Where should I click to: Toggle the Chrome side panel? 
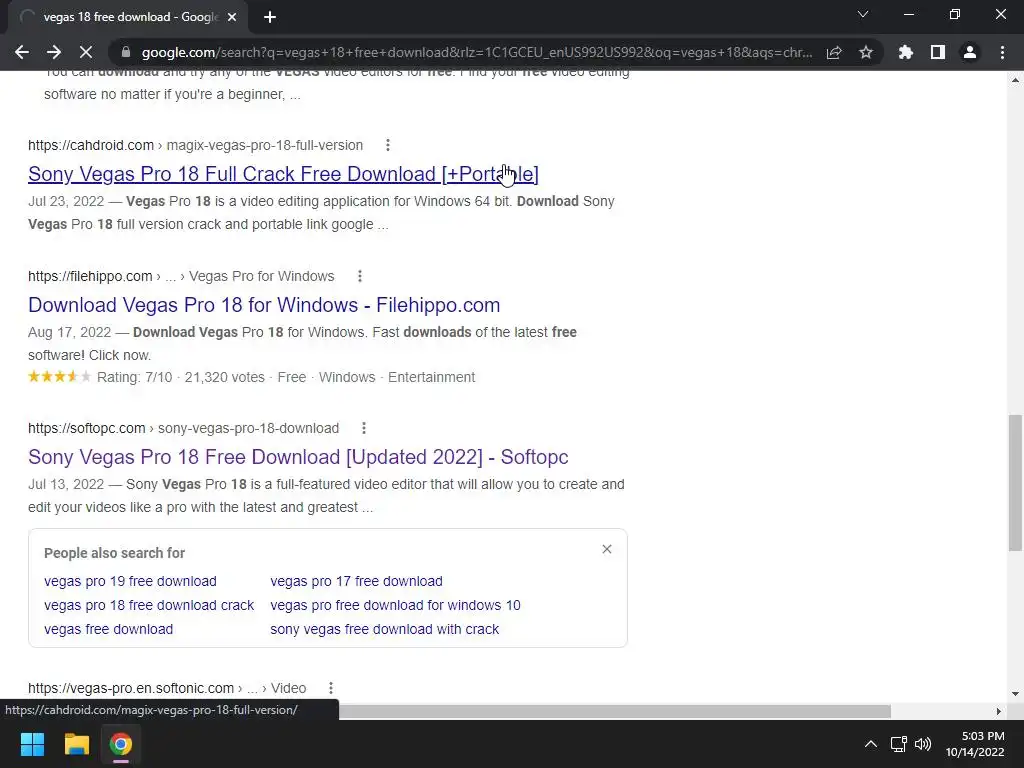[x=938, y=52]
